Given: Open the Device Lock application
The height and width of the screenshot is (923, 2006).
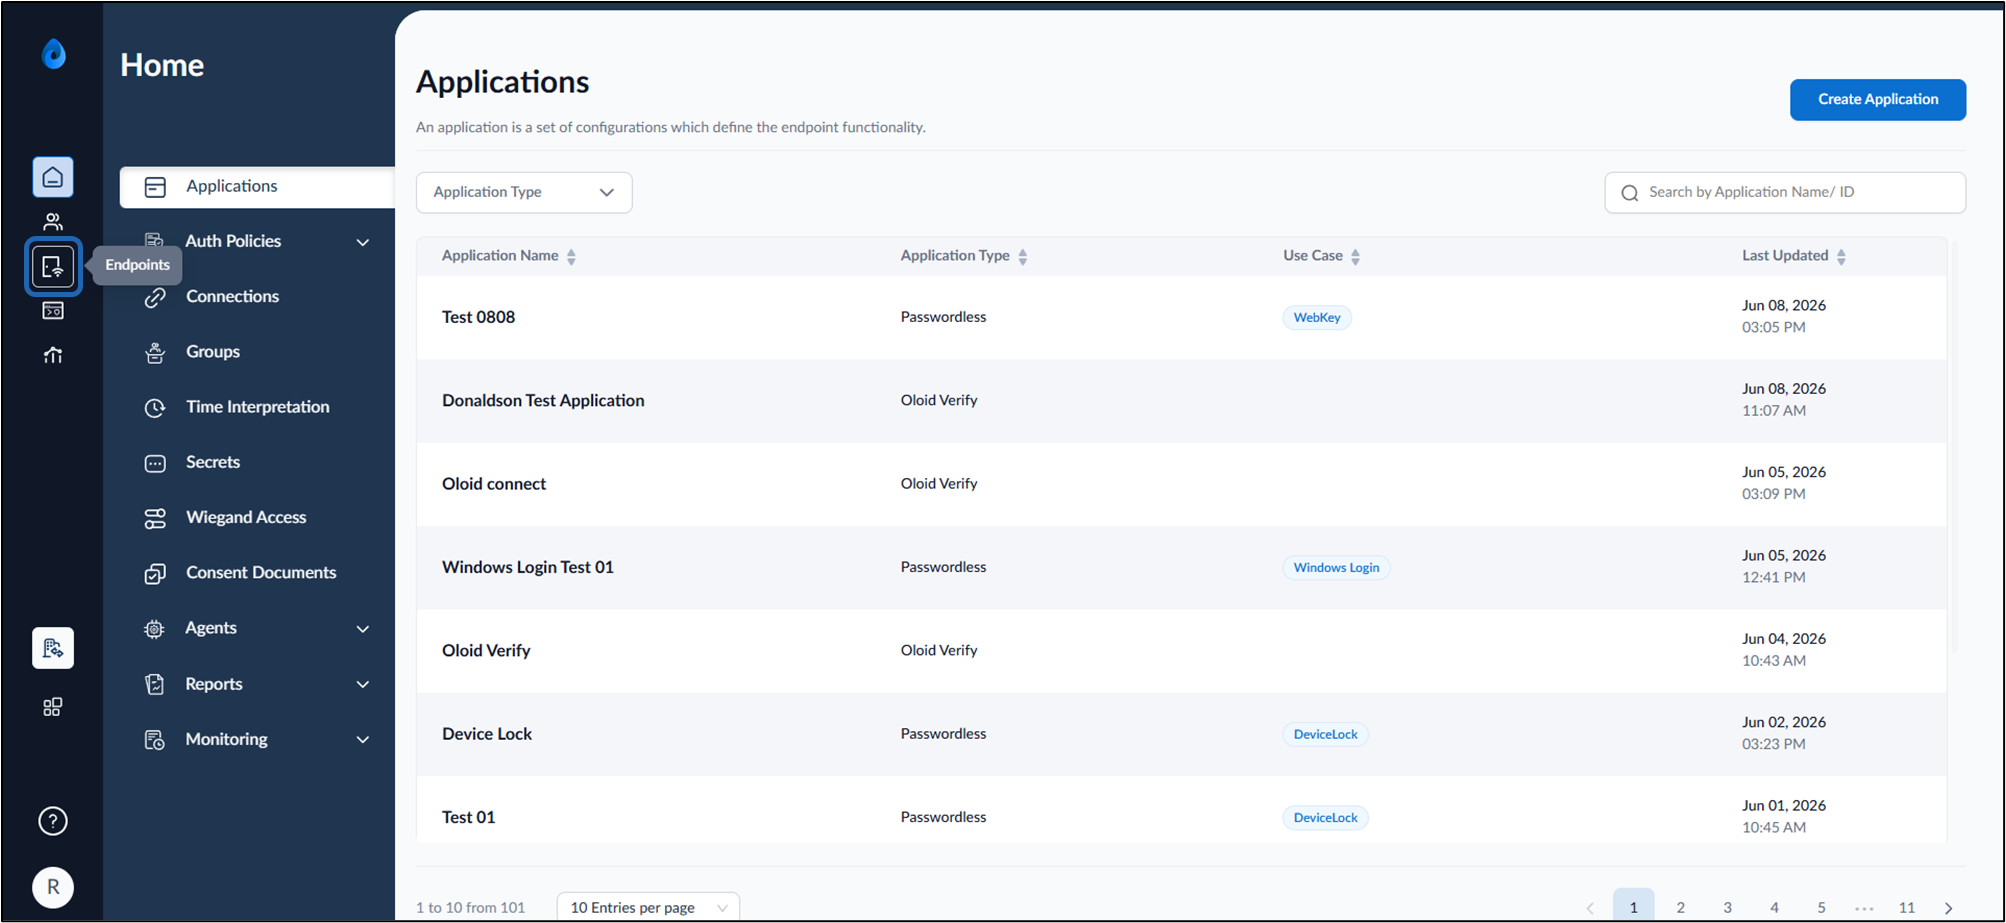Looking at the screenshot, I should pos(487,734).
